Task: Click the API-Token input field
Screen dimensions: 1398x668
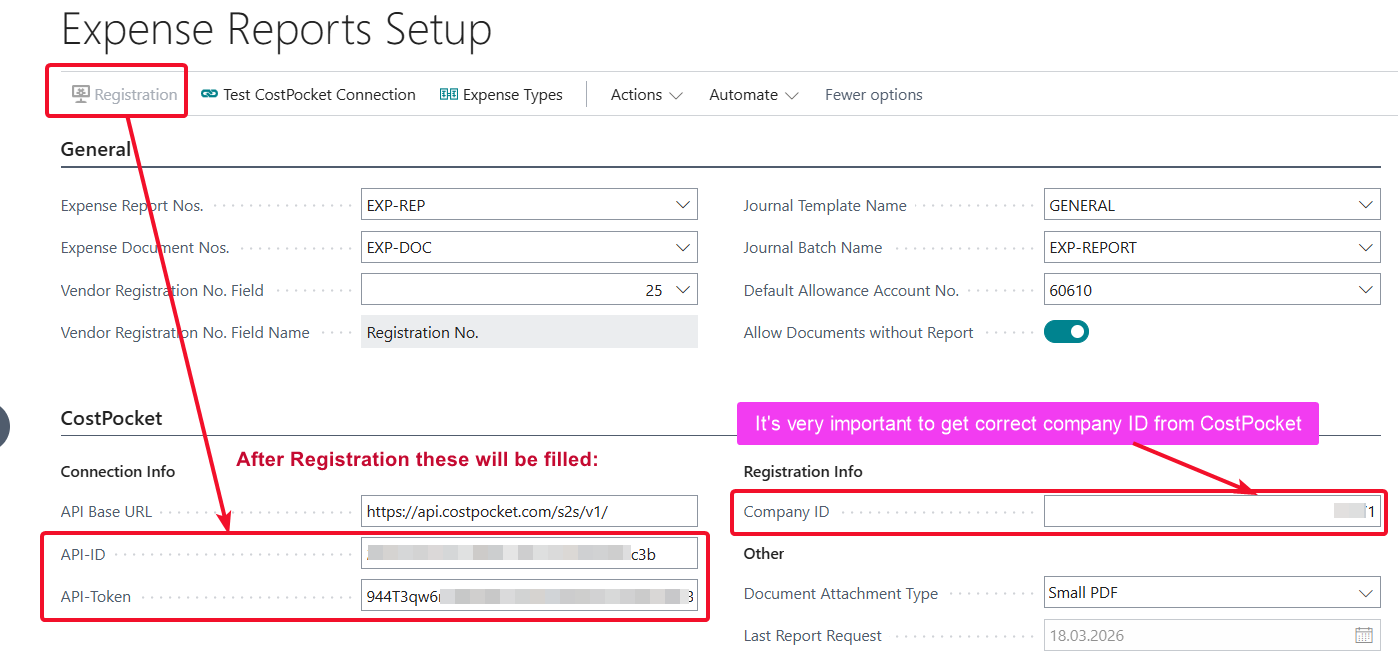Action: 529,596
